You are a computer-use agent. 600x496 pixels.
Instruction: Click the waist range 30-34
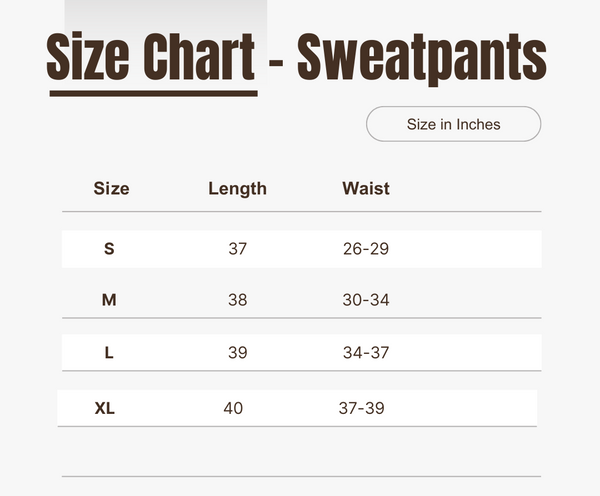[366, 300]
